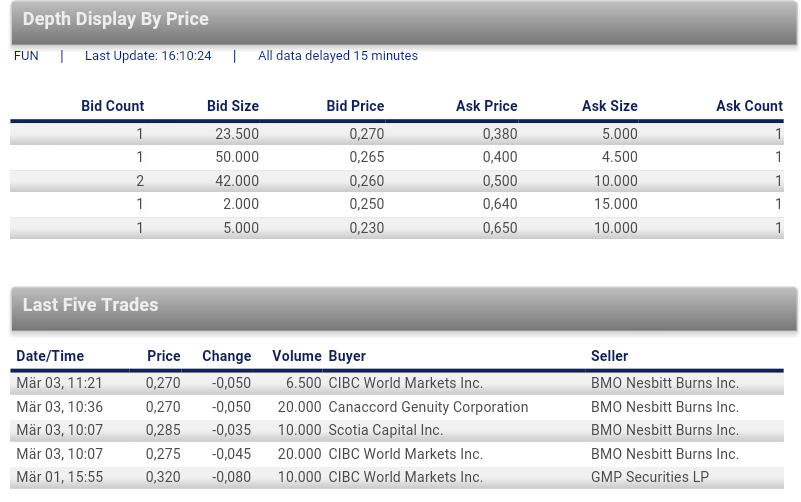The width and height of the screenshot is (801, 502).
Task: Select the 0,270 bid price cell
Action: click(x=367, y=134)
